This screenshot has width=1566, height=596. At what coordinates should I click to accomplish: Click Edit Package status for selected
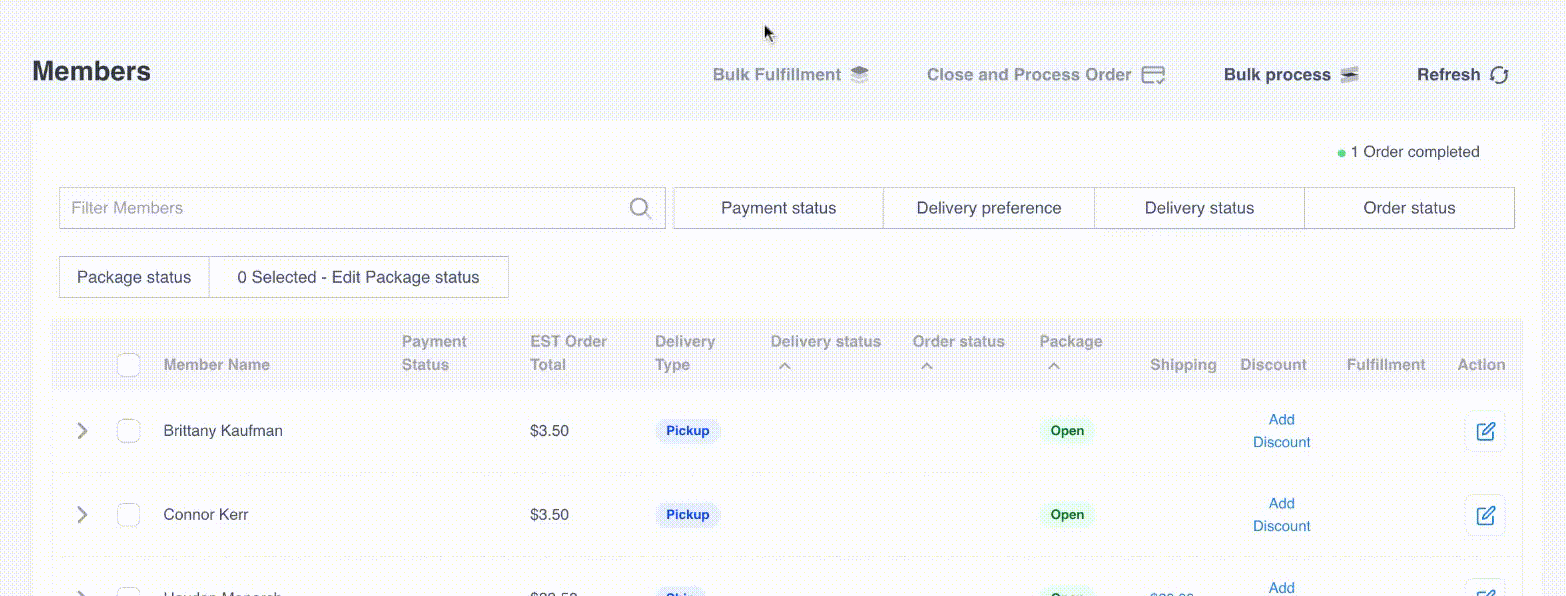pyautogui.click(x=358, y=277)
